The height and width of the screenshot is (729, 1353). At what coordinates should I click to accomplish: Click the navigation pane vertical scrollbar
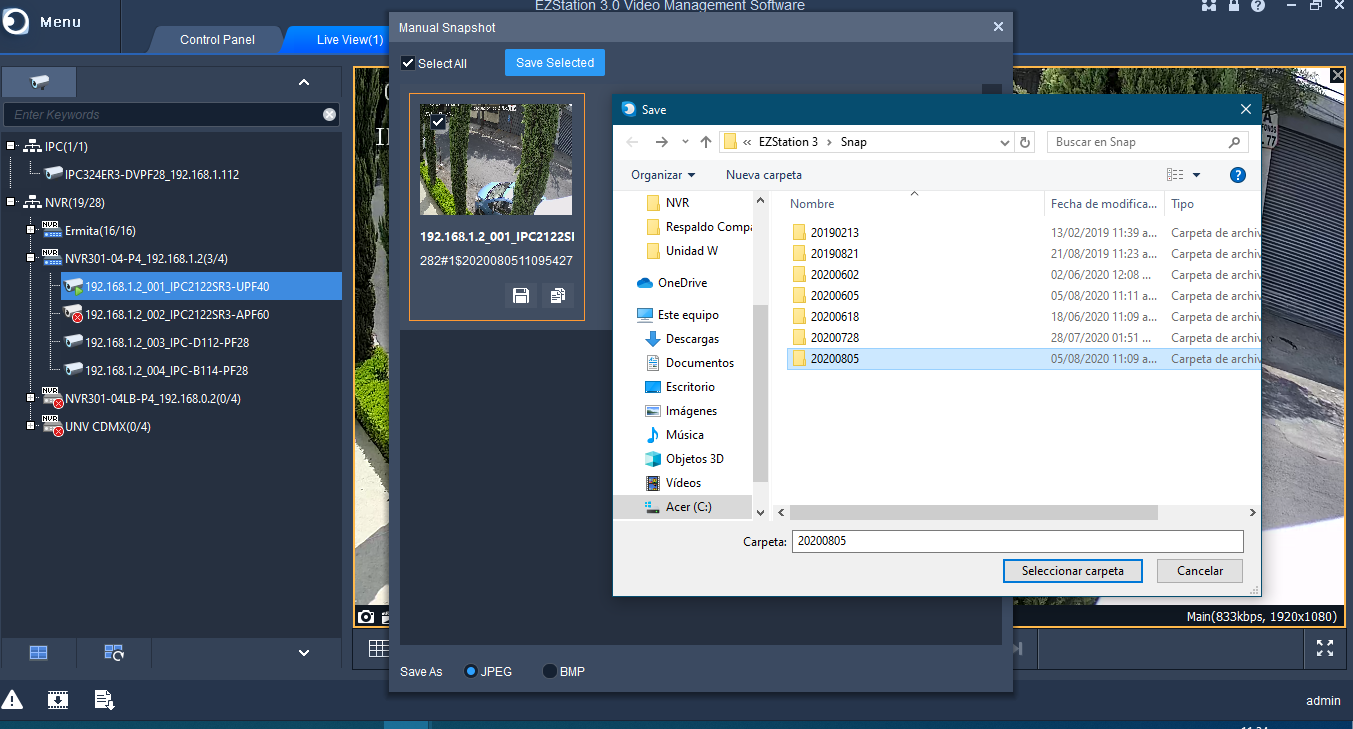(x=760, y=393)
